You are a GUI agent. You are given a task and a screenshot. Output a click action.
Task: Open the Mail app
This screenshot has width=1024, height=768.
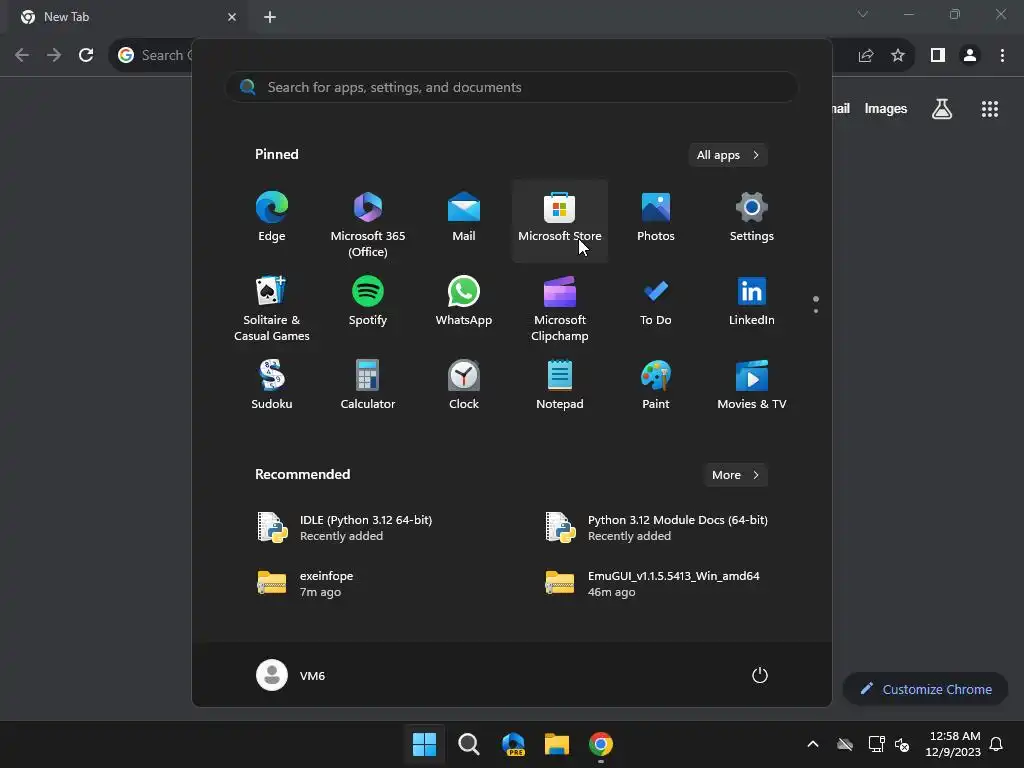pos(464,221)
